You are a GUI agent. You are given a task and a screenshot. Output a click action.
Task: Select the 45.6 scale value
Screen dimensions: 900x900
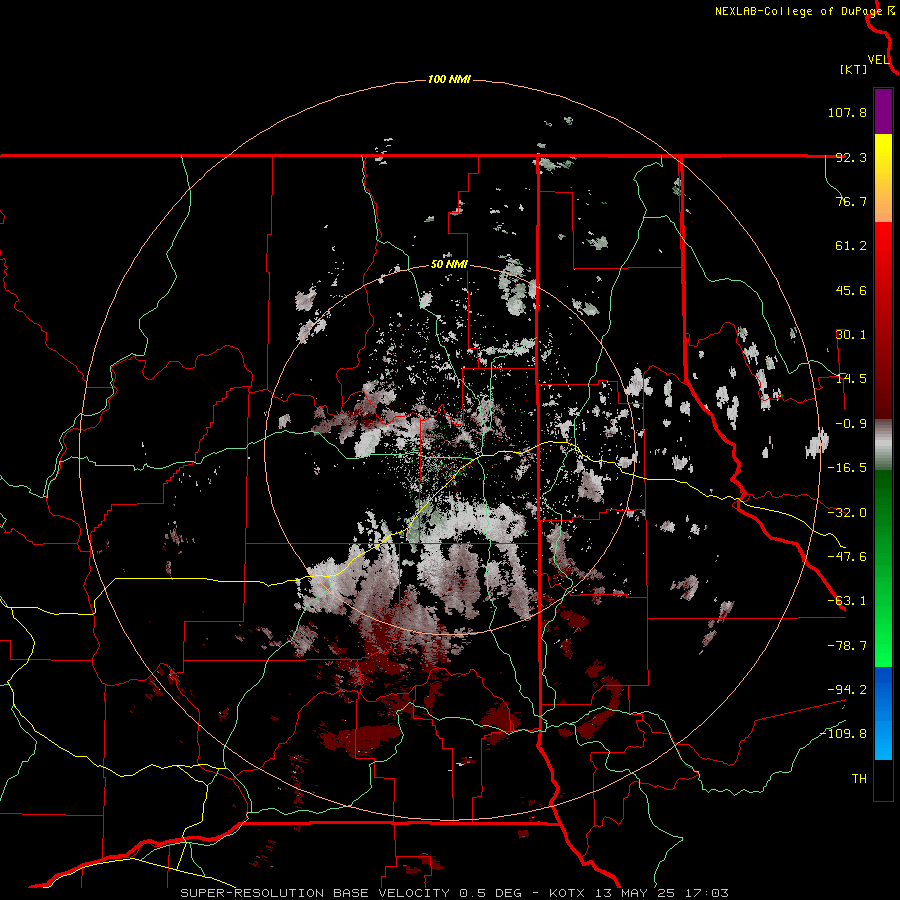click(851, 290)
